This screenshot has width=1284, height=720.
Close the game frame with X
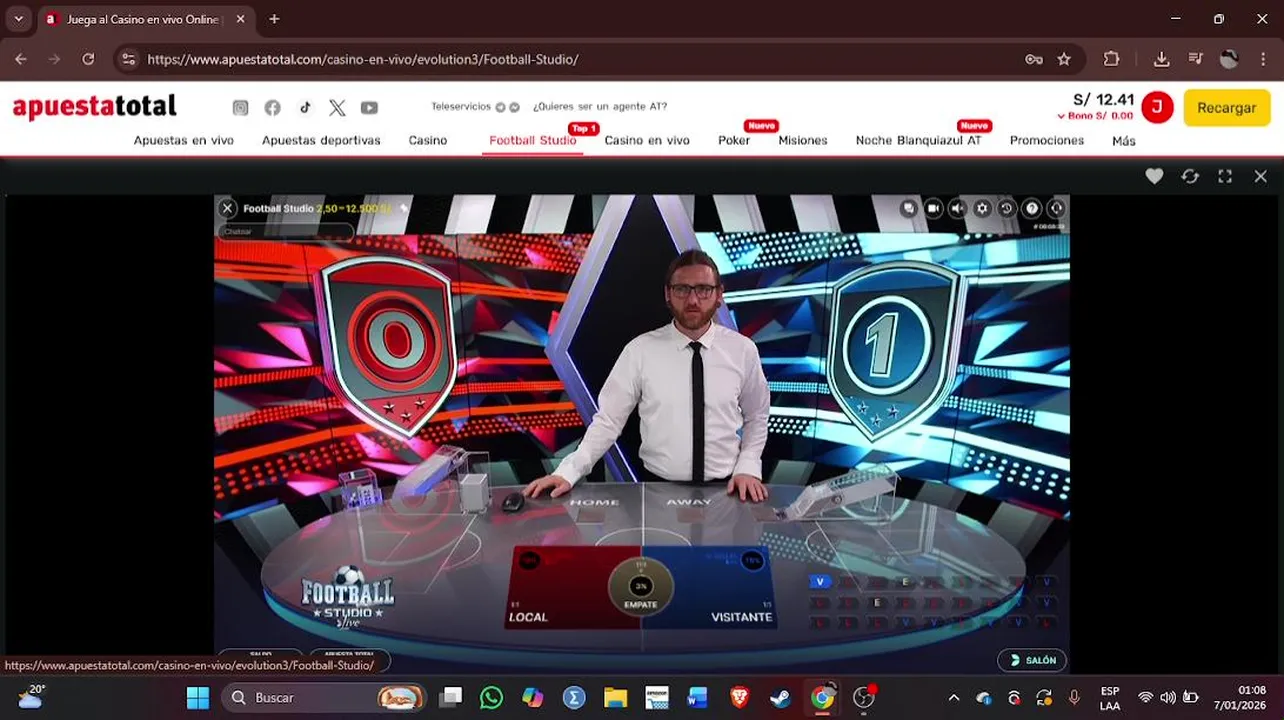(1260, 176)
